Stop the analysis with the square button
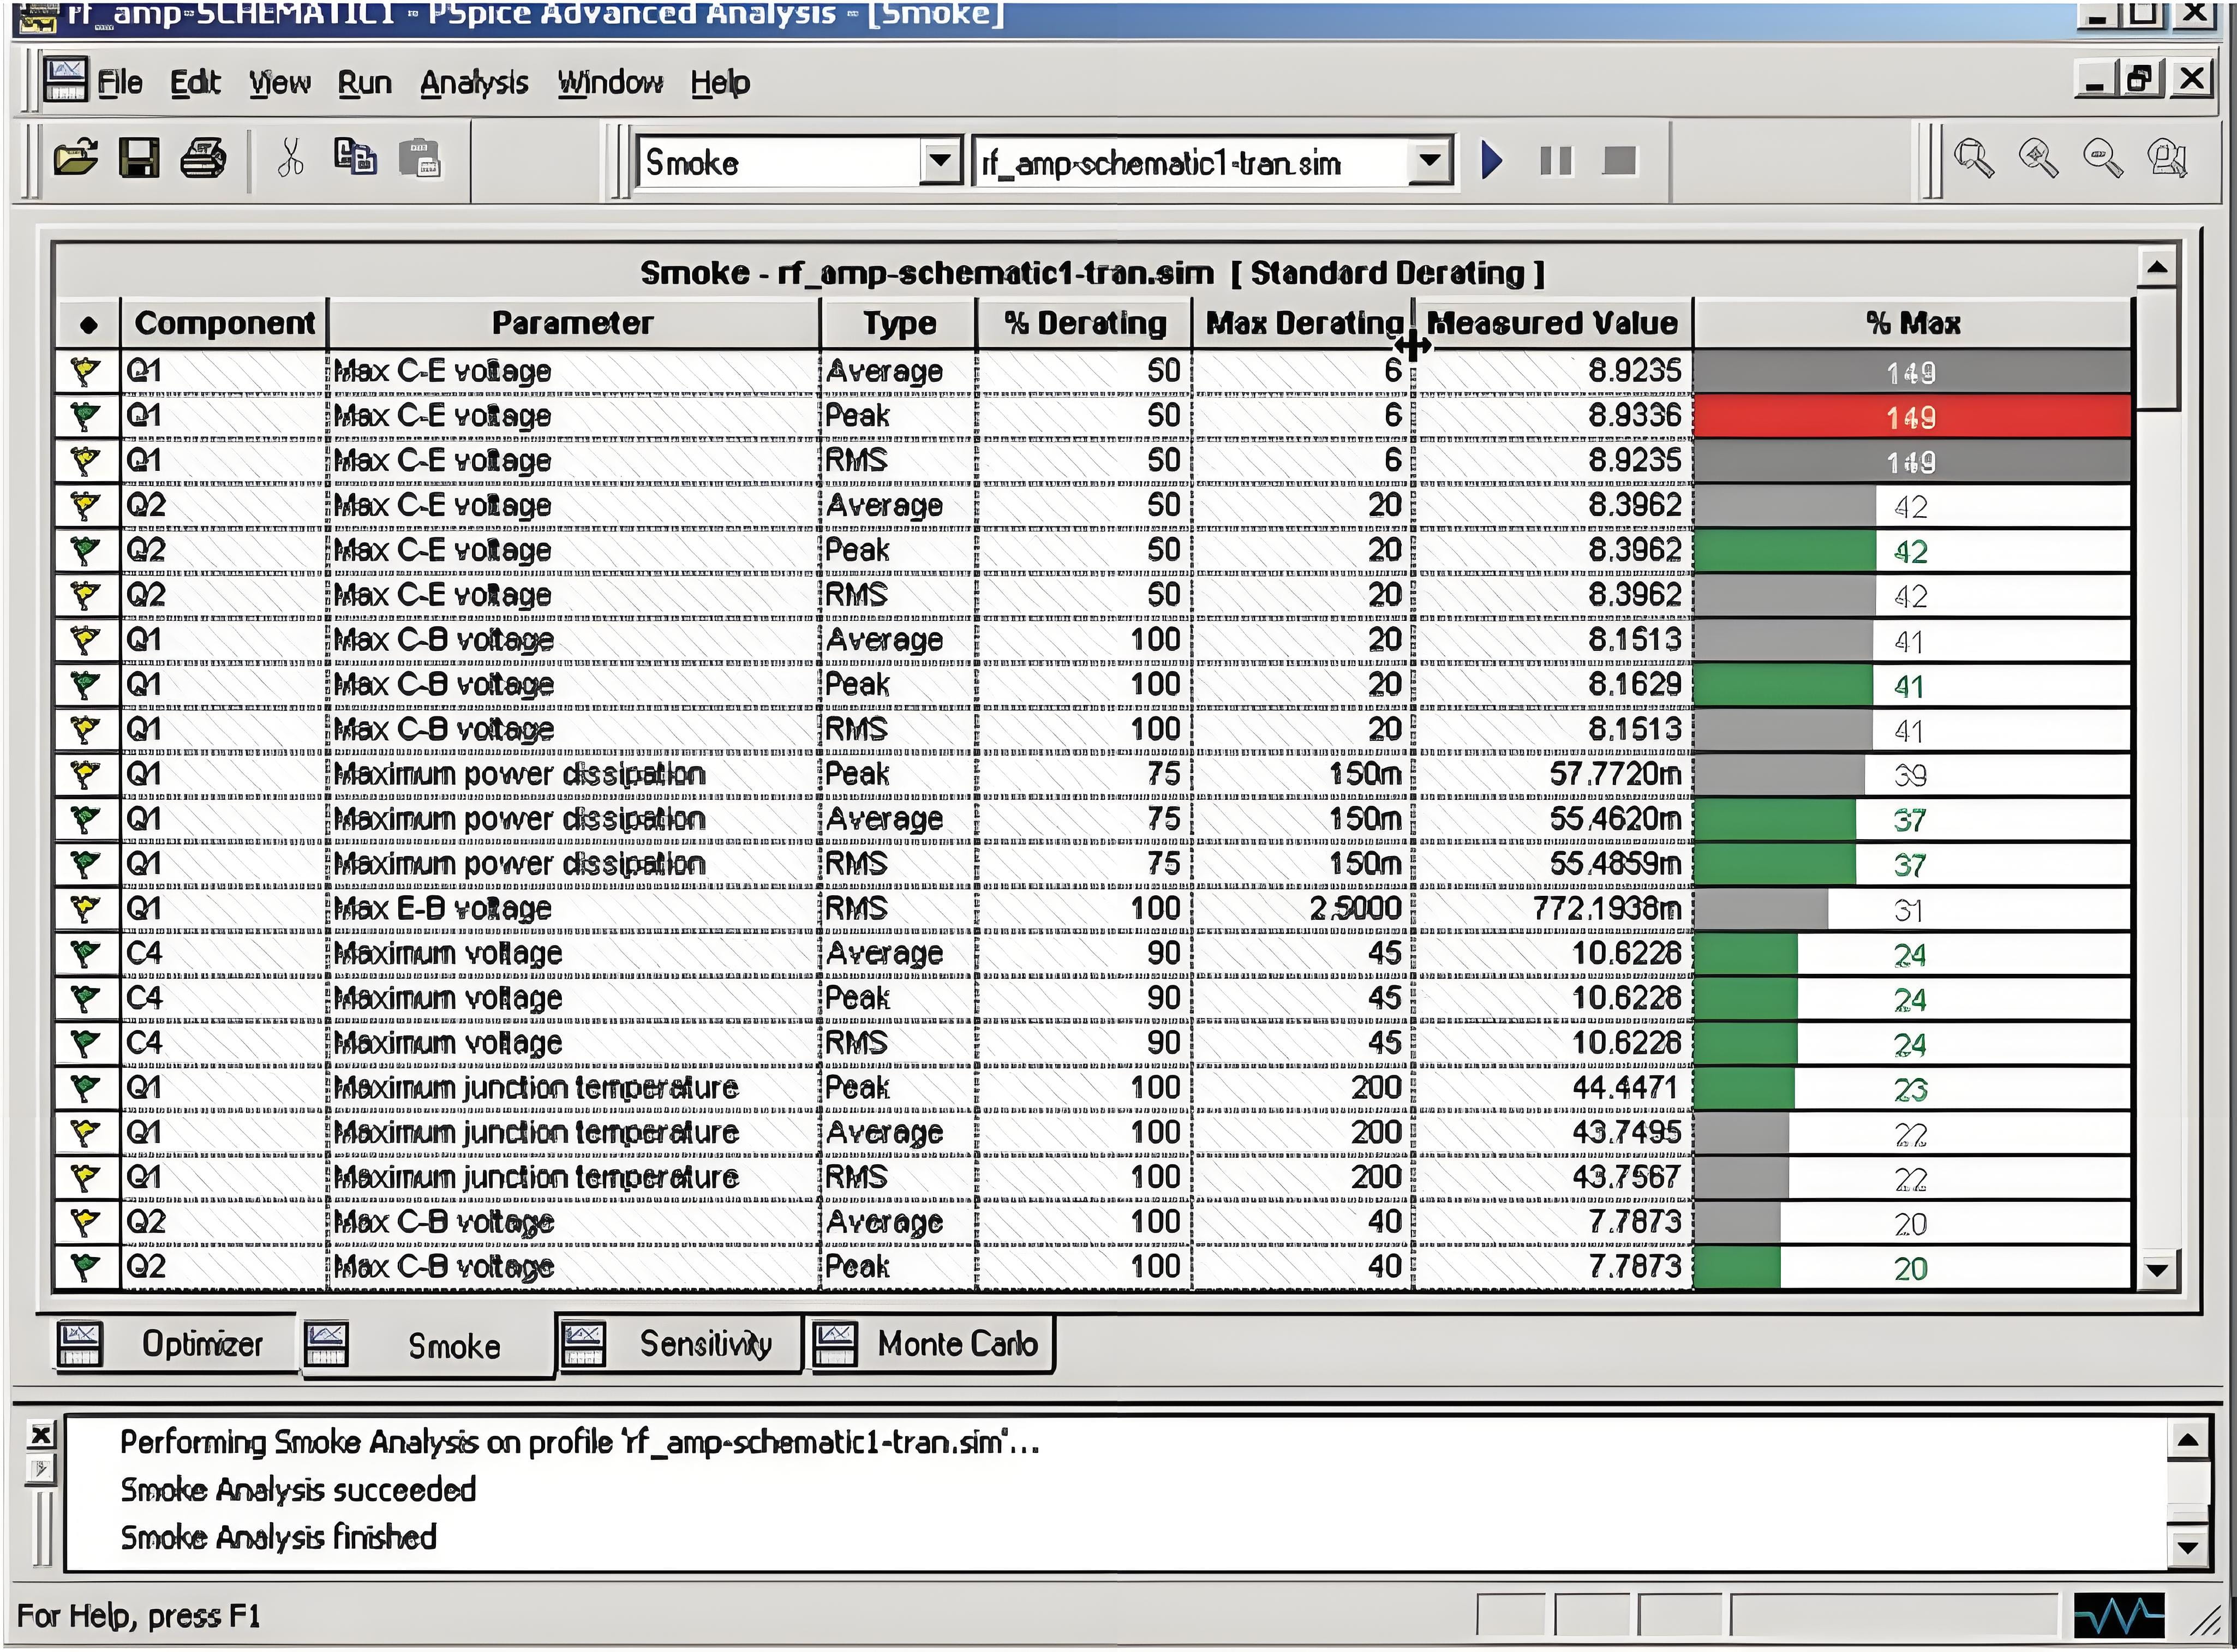2237x1652 pixels. [x=1620, y=160]
